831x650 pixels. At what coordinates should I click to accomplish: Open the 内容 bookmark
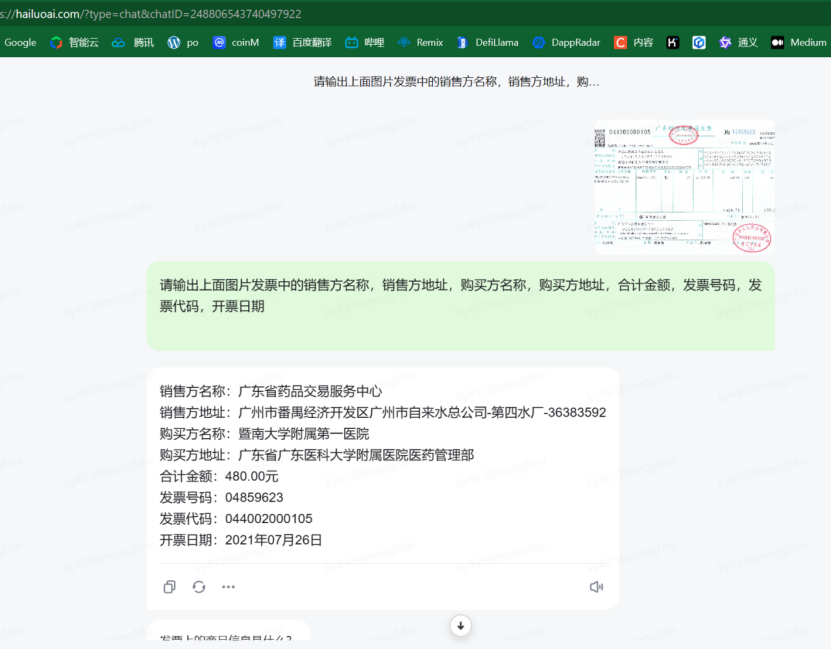[633, 42]
